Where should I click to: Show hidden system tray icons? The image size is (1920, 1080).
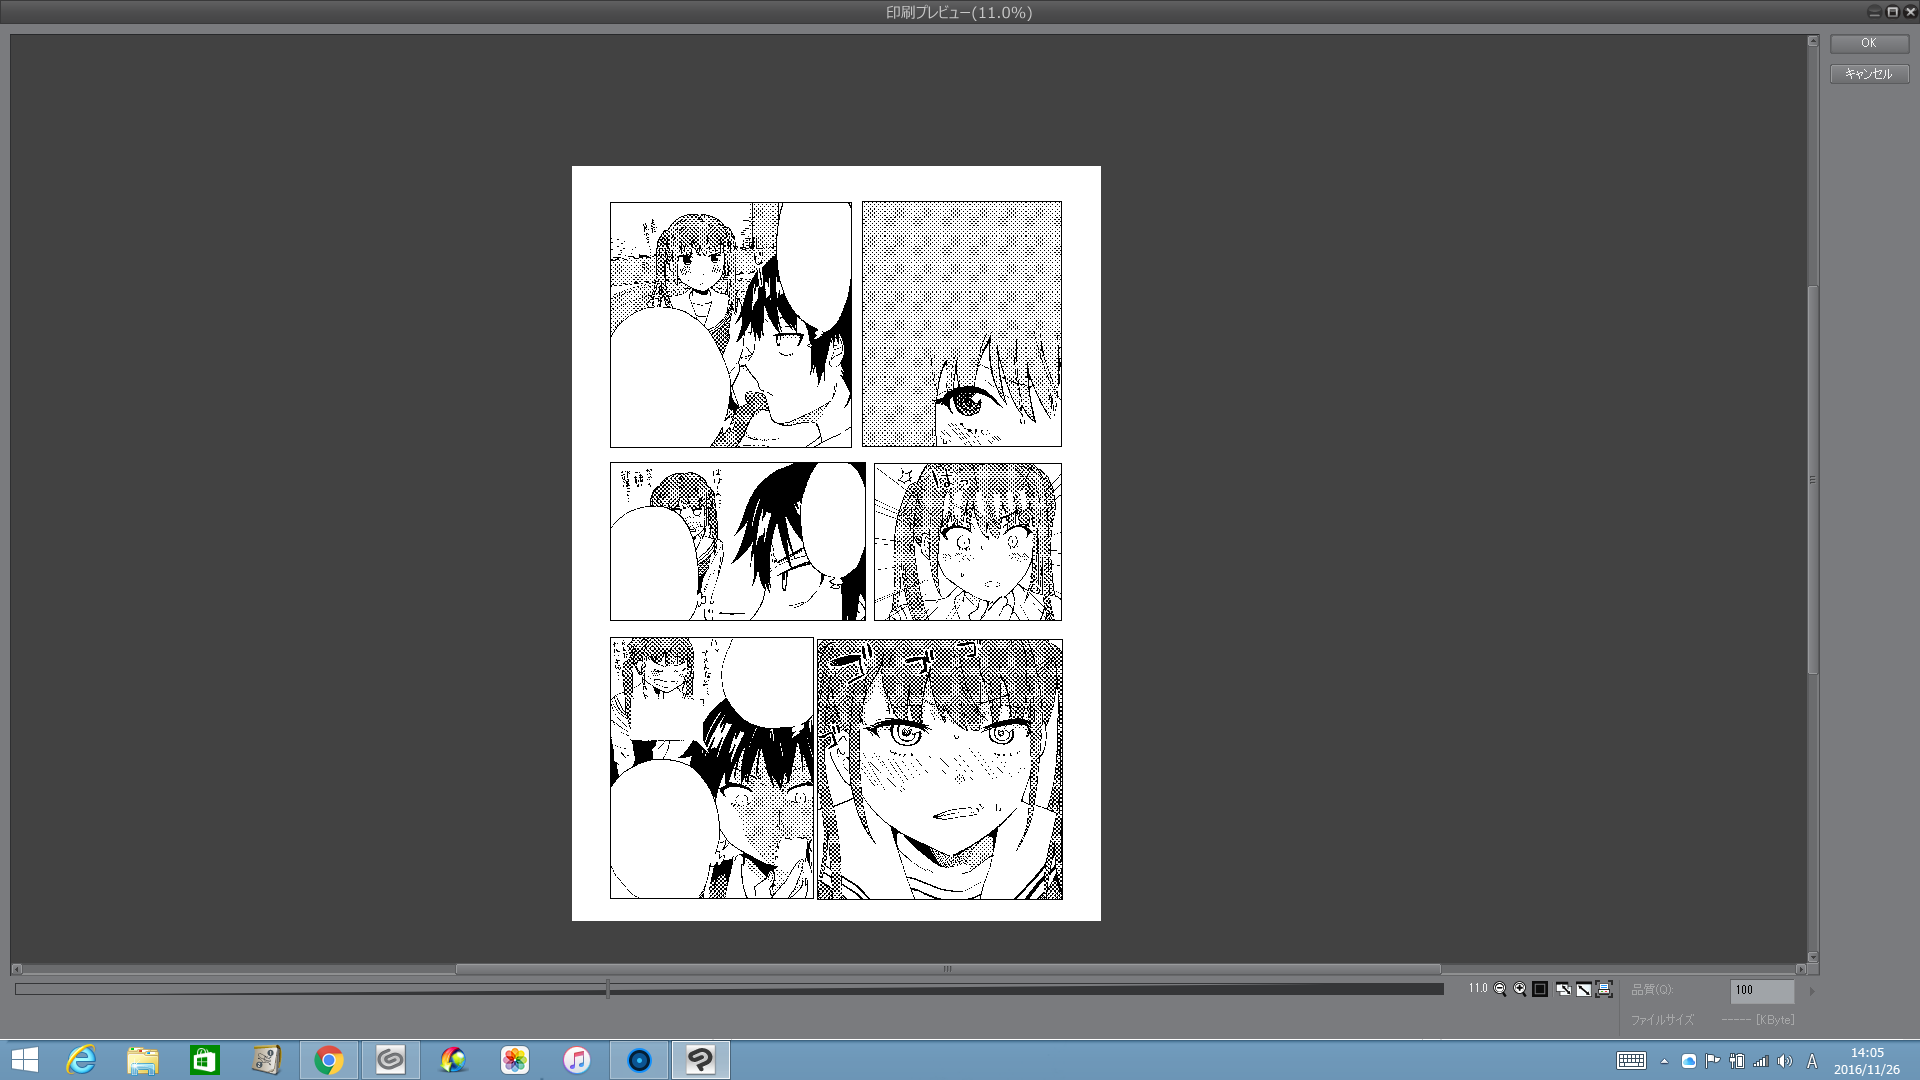(x=1664, y=1061)
